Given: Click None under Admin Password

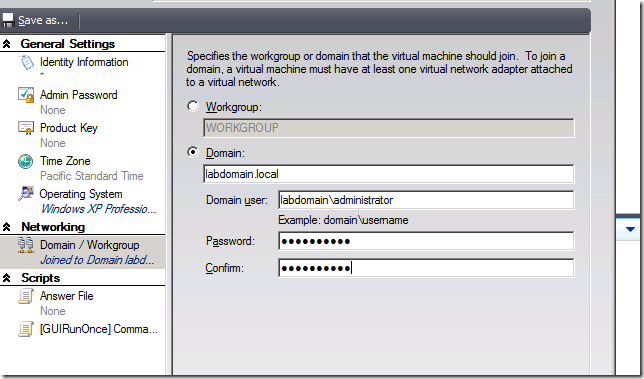Looking at the screenshot, I should (53, 110).
